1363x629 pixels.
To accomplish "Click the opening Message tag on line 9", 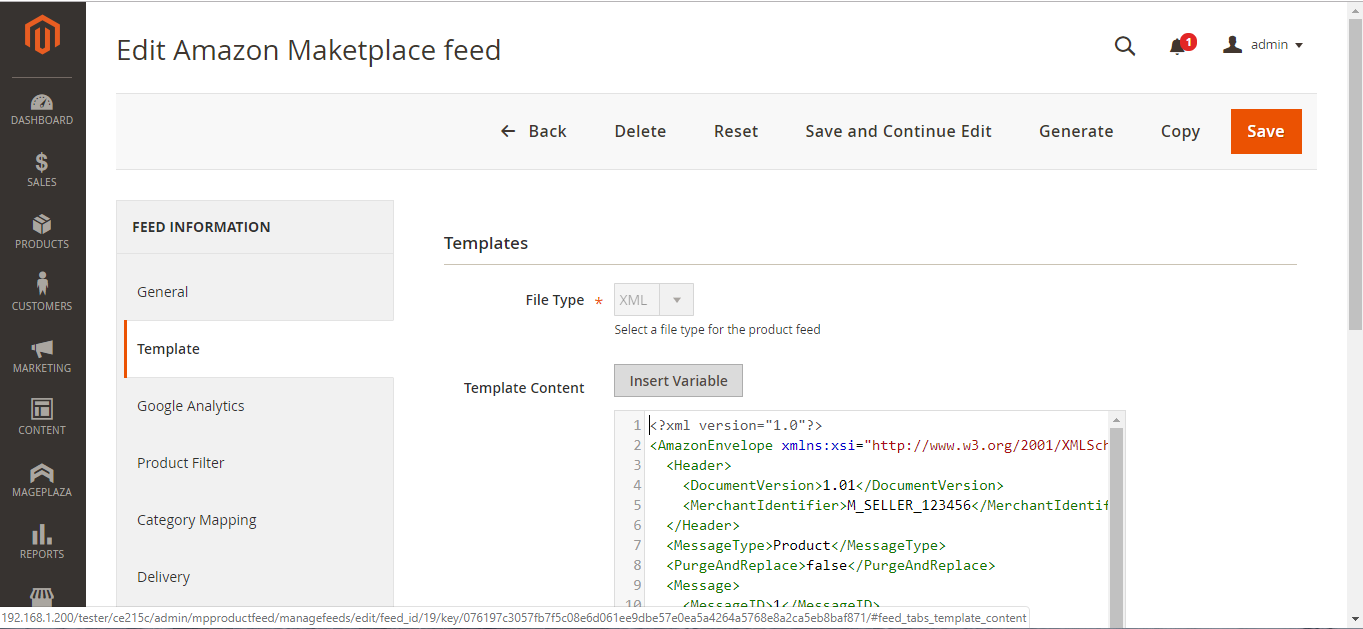I will (x=703, y=585).
